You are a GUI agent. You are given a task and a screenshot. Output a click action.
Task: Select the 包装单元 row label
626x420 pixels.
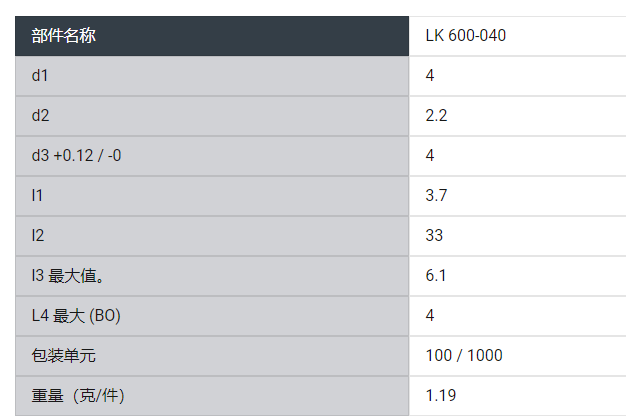point(64,356)
